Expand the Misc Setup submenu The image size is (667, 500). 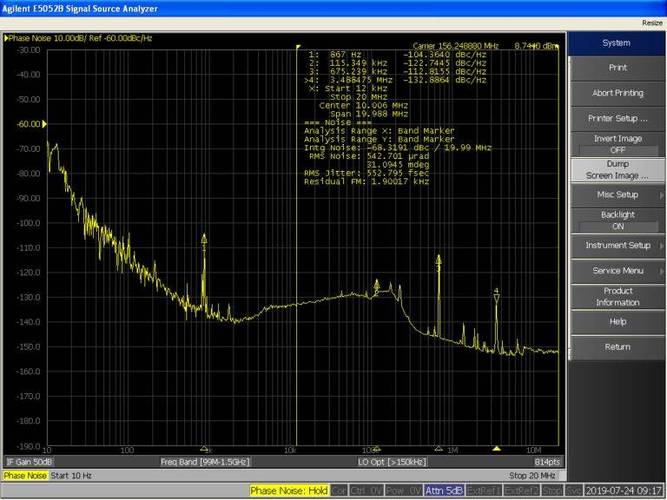[617, 195]
